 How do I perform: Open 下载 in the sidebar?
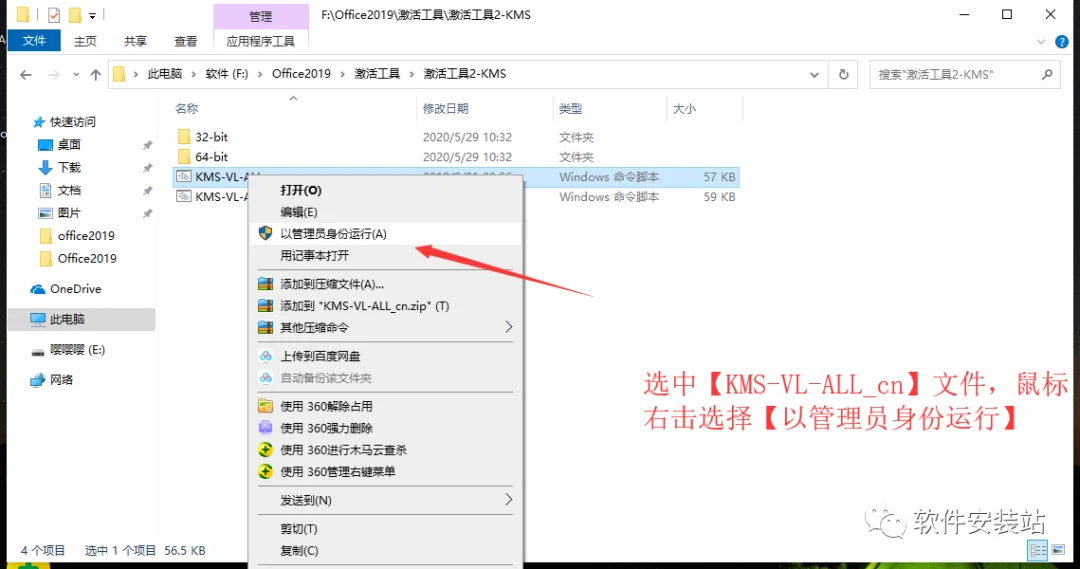pyautogui.click(x=69, y=167)
